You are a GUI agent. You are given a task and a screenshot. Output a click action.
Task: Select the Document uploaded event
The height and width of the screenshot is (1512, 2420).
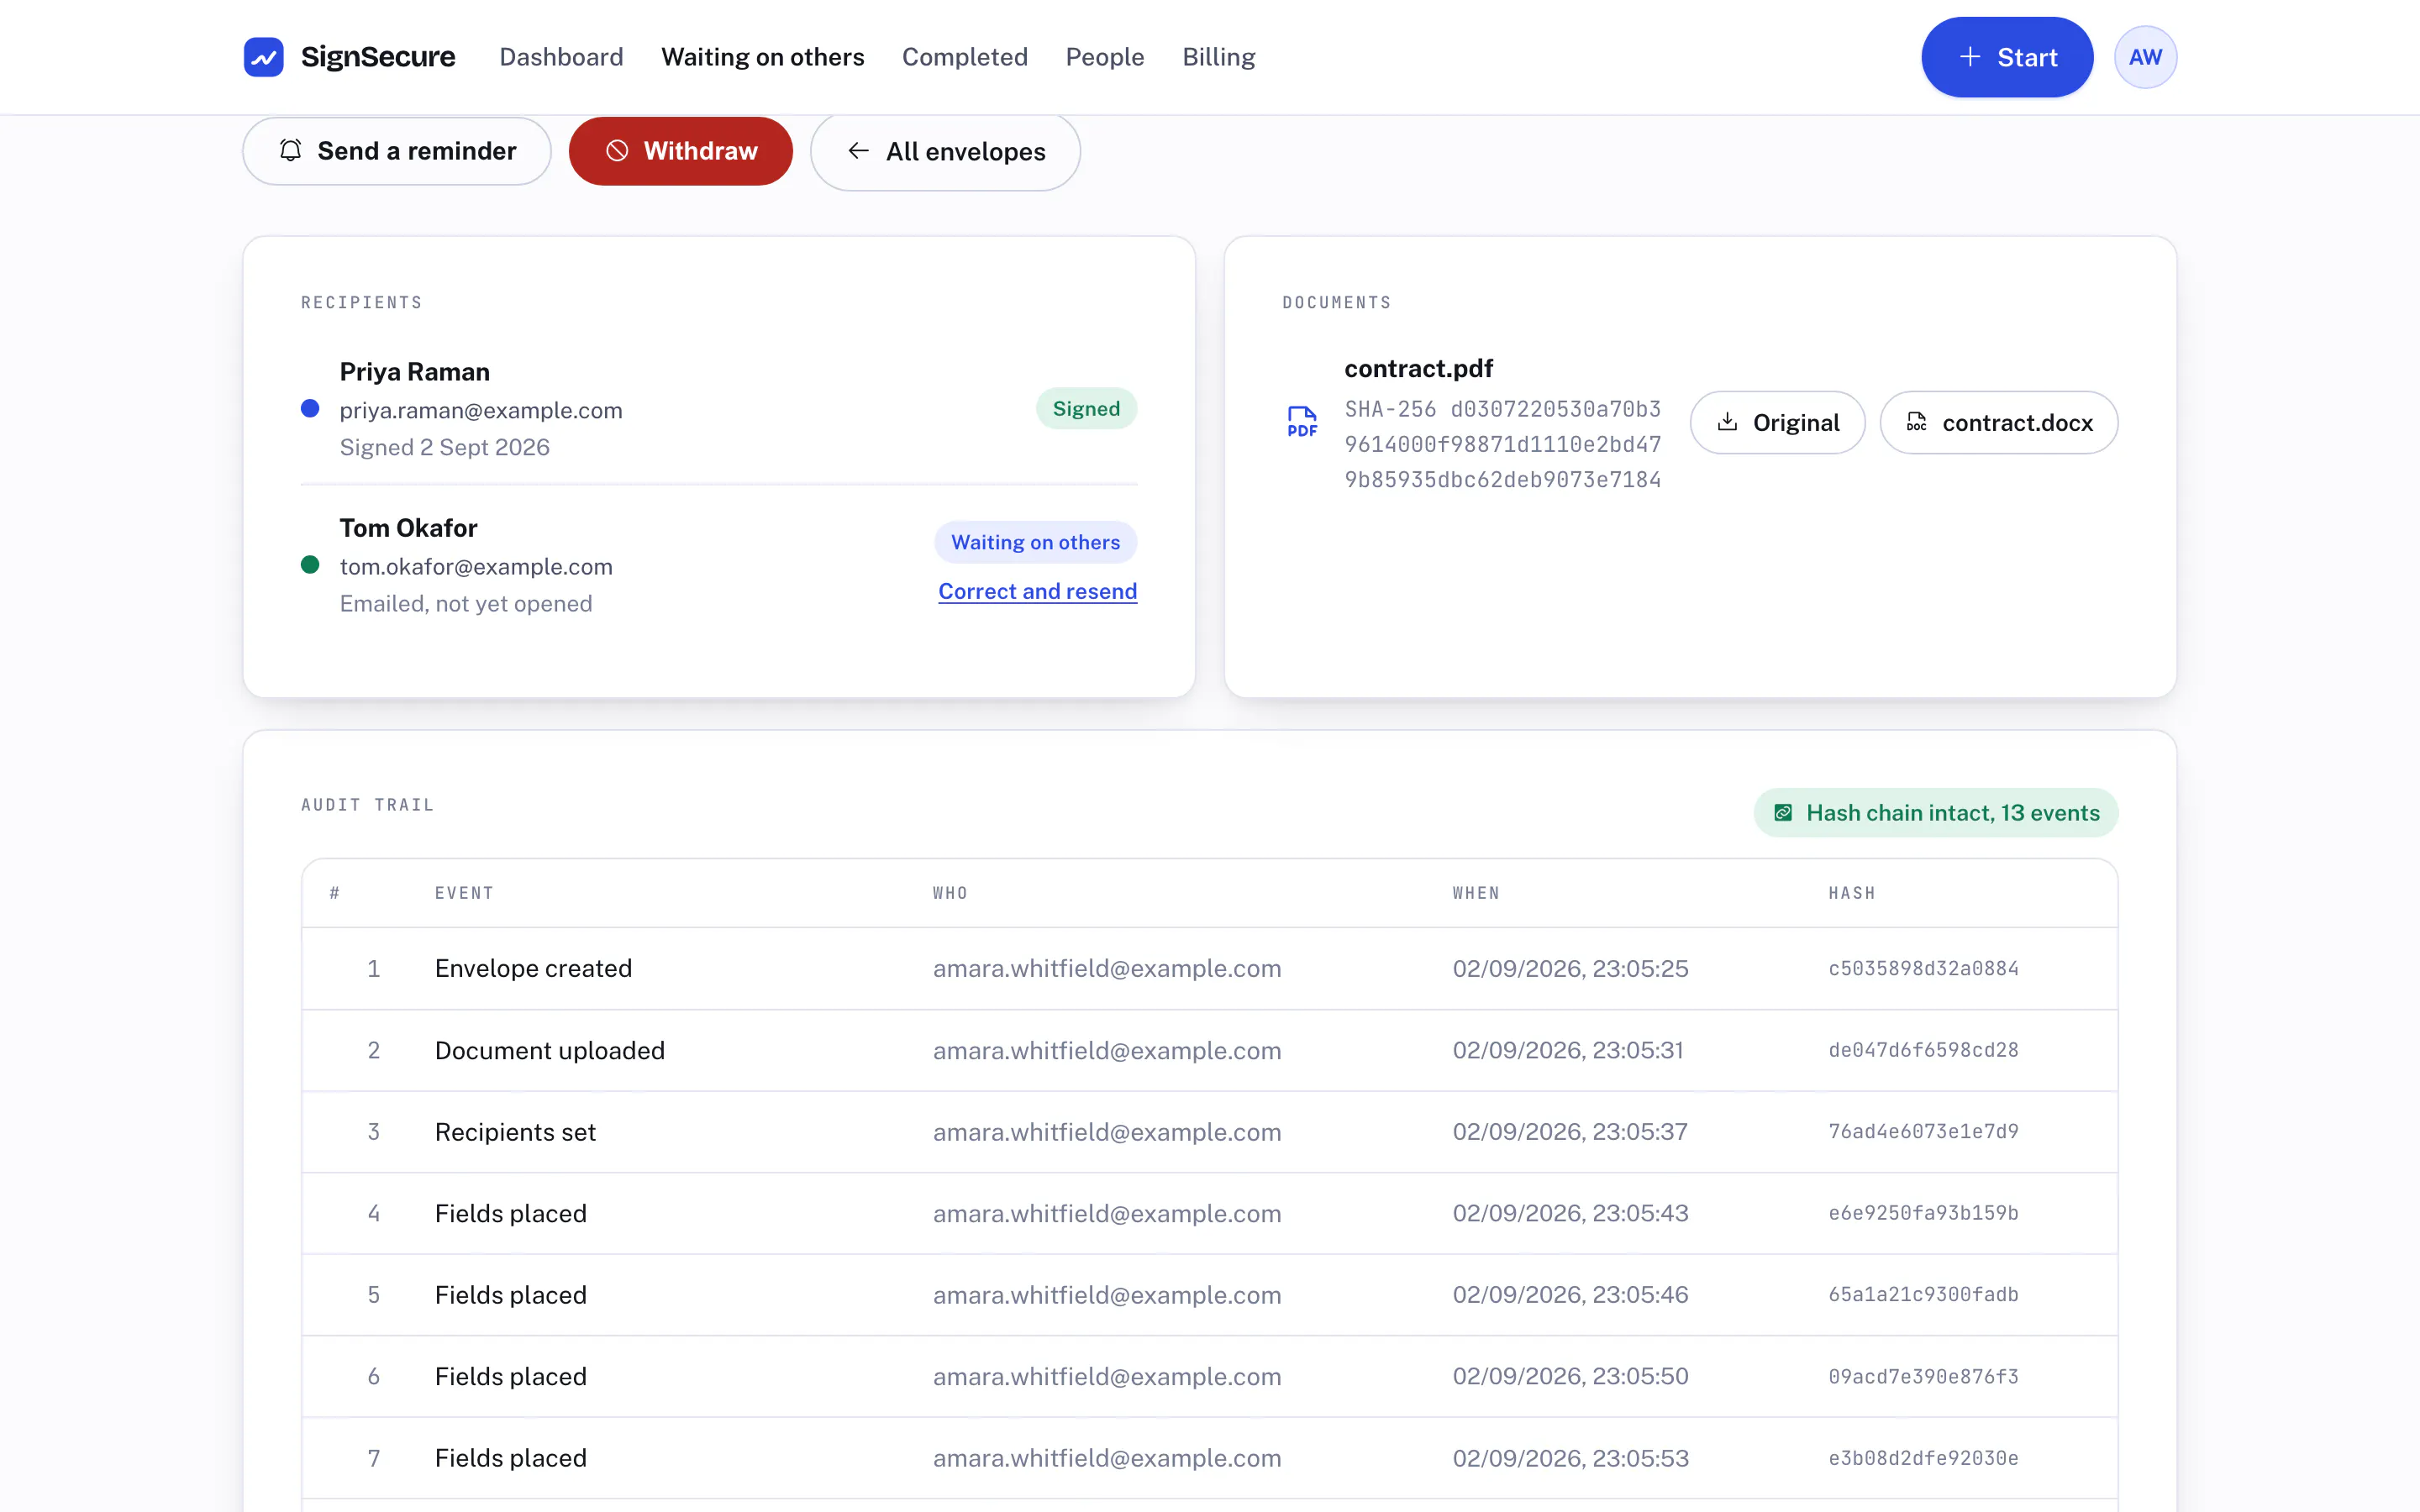coord(550,1050)
